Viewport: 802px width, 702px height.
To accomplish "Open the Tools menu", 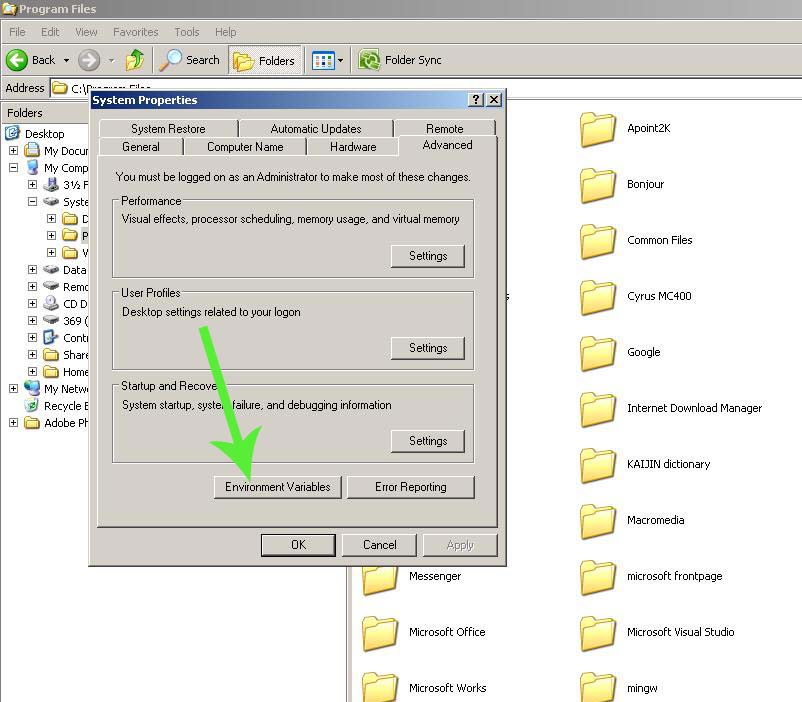I will (186, 31).
